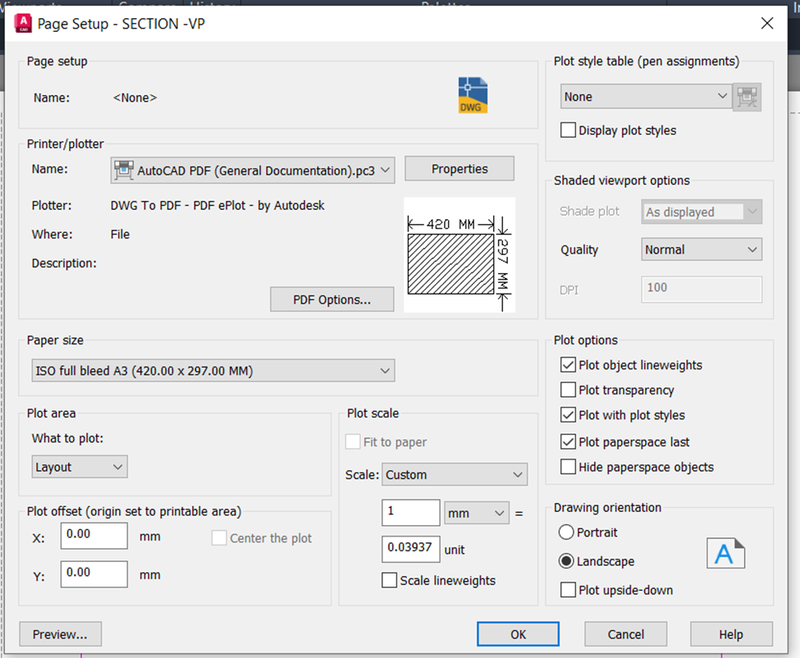Click the Cancel button

[626, 634]
